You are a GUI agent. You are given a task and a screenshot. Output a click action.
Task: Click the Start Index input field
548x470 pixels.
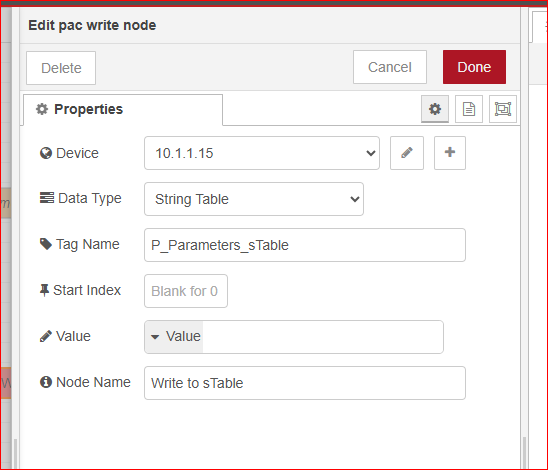[x=186, y=291]
